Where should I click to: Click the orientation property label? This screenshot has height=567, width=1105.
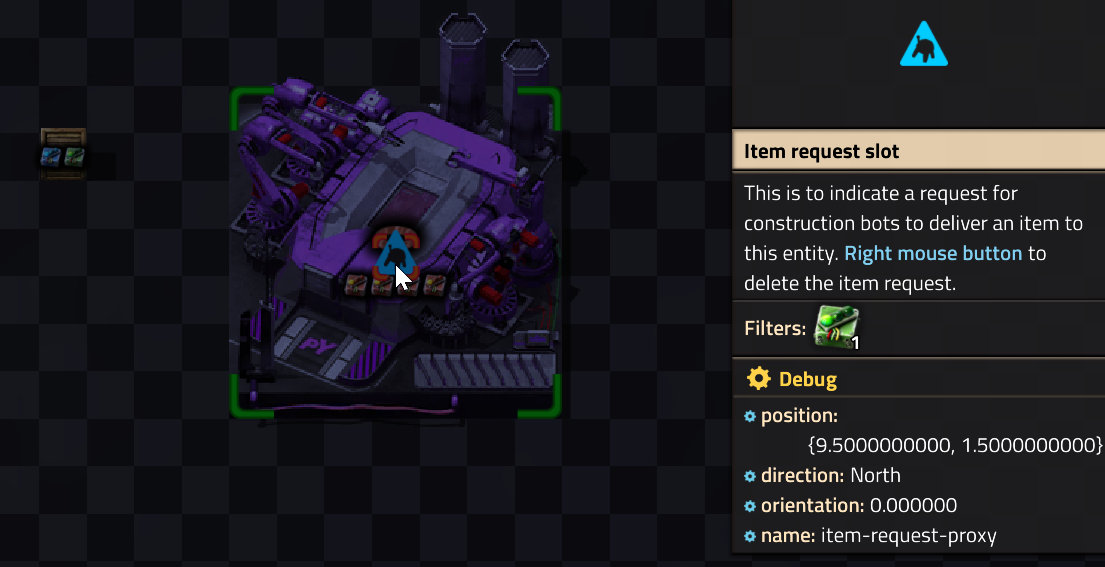pyautogui.click(x=813, y=506)
